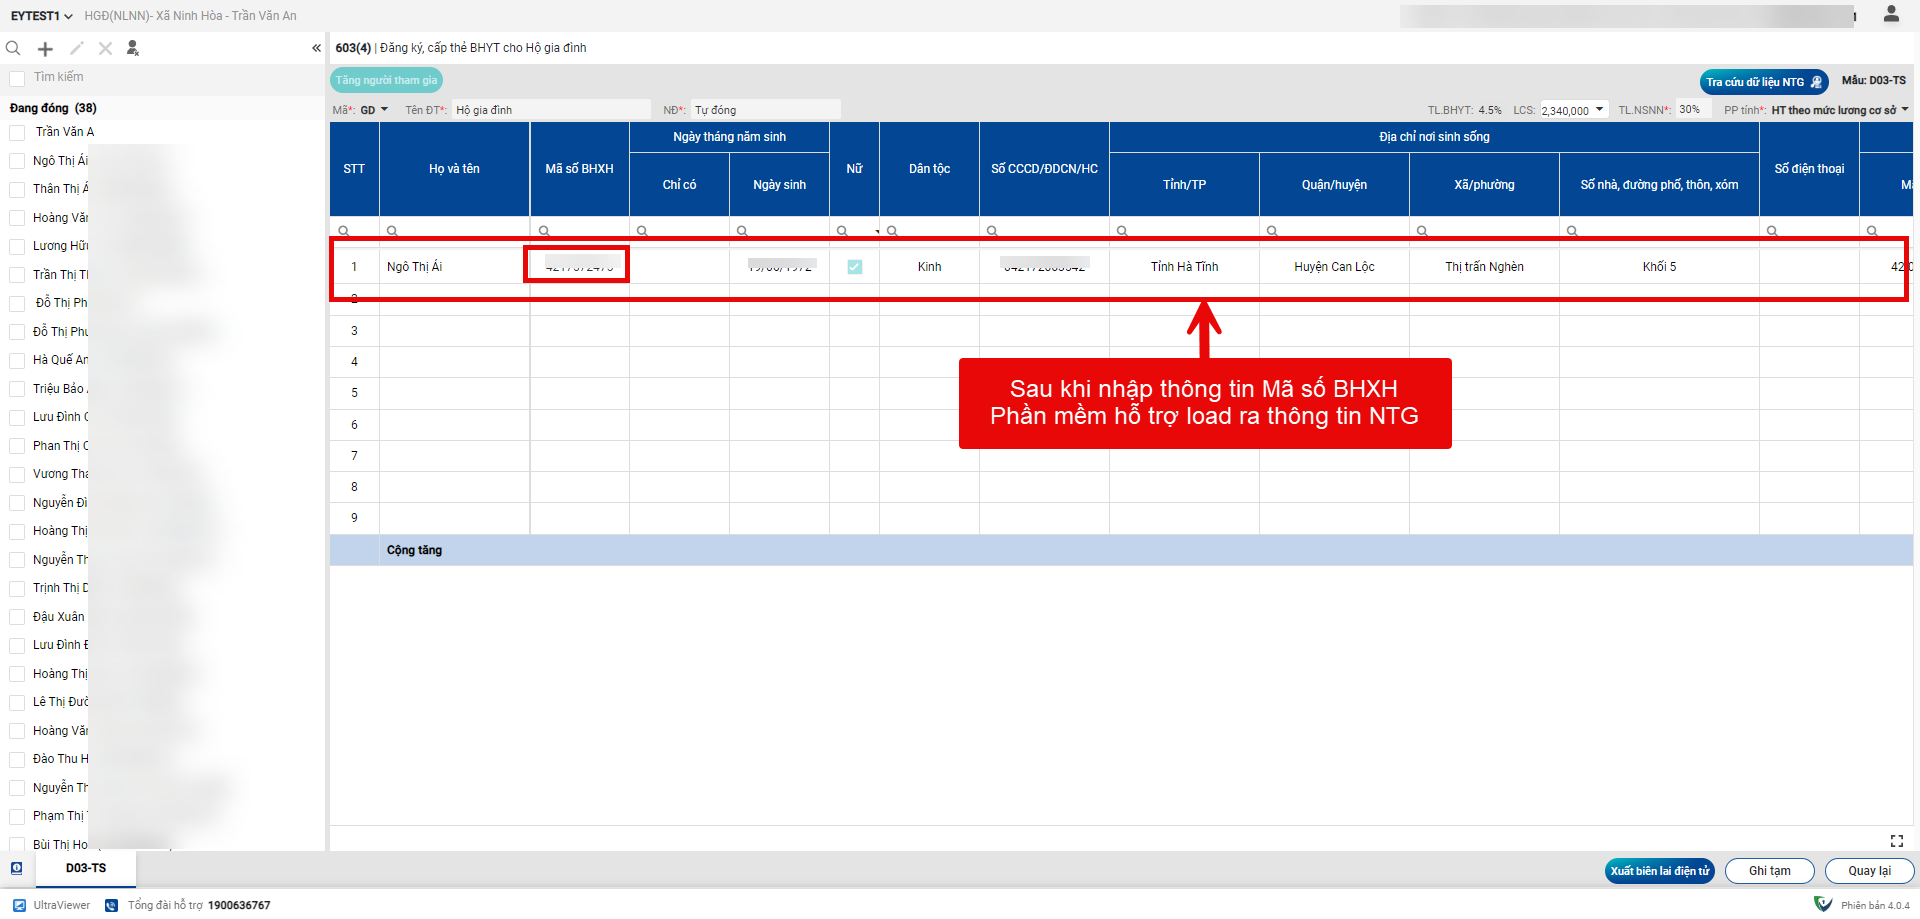Open the Mã GD dropdown
Viewport: 1920px width, 919px height.
(x=374, y=110)
